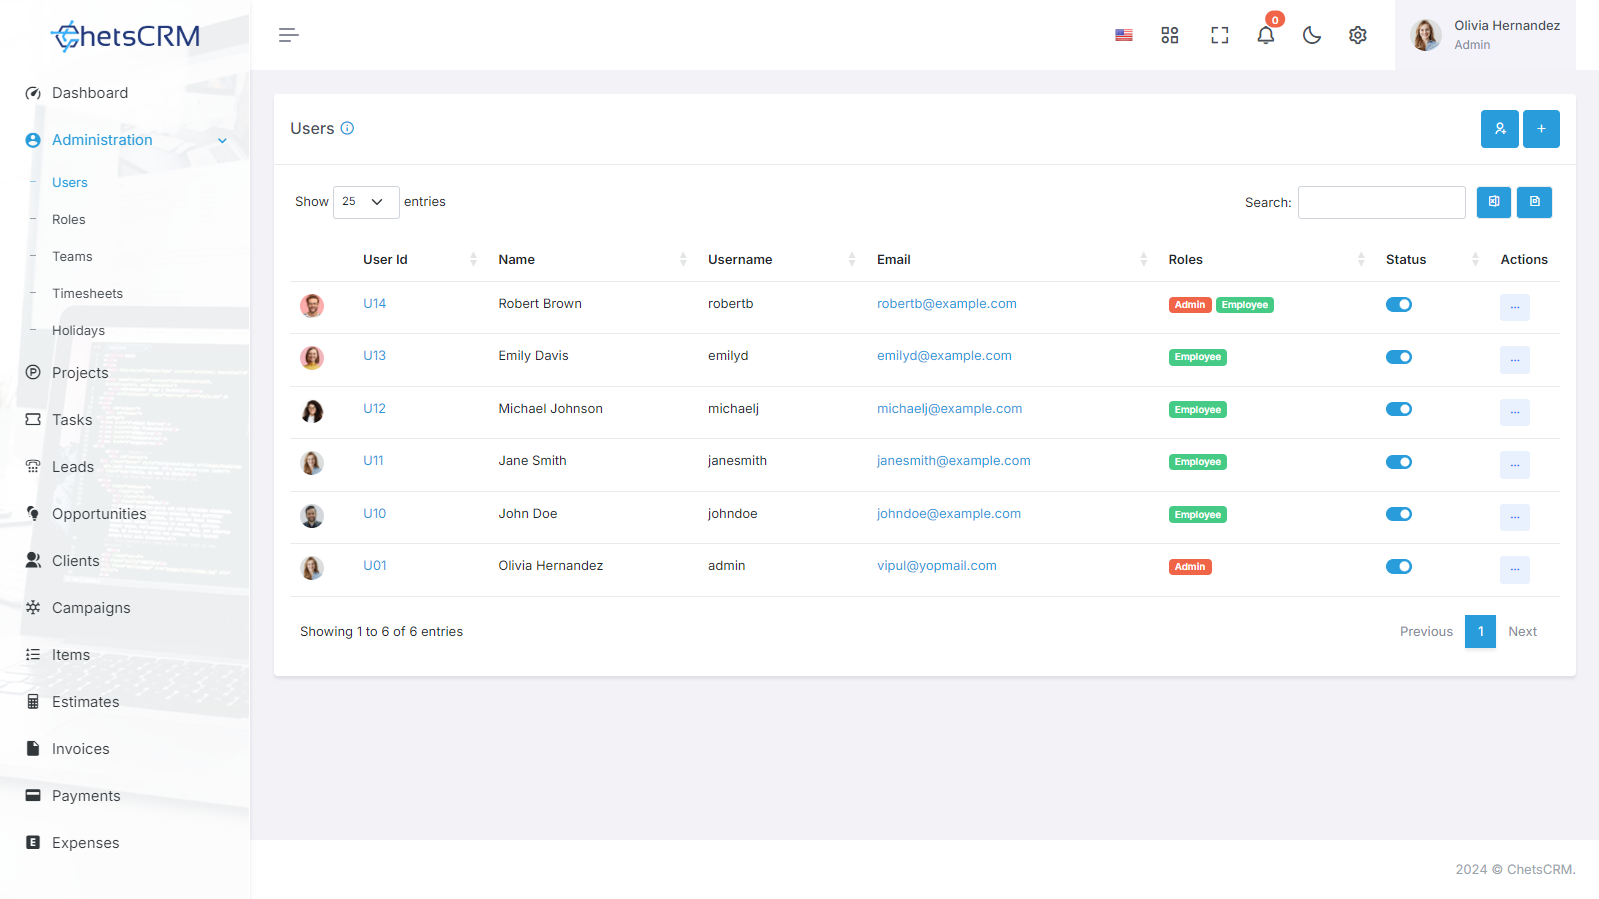This screenshot has height=899, width=1599.
Task: Switch to dark mode moon icon
Action: [1312, 35]
